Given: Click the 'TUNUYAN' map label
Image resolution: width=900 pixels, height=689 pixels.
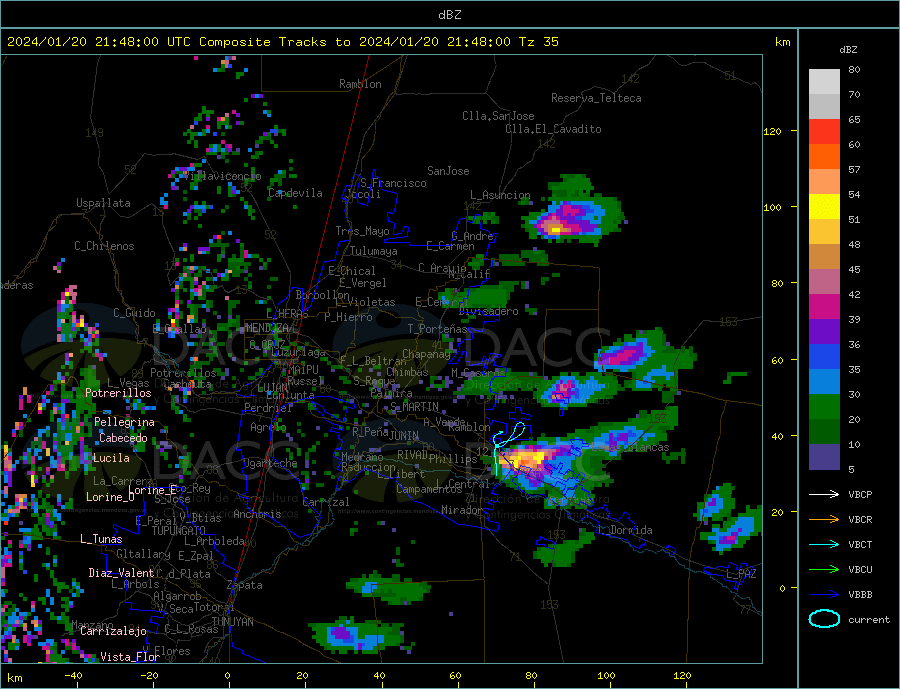Looking at the screenshot, I should 233,622.
